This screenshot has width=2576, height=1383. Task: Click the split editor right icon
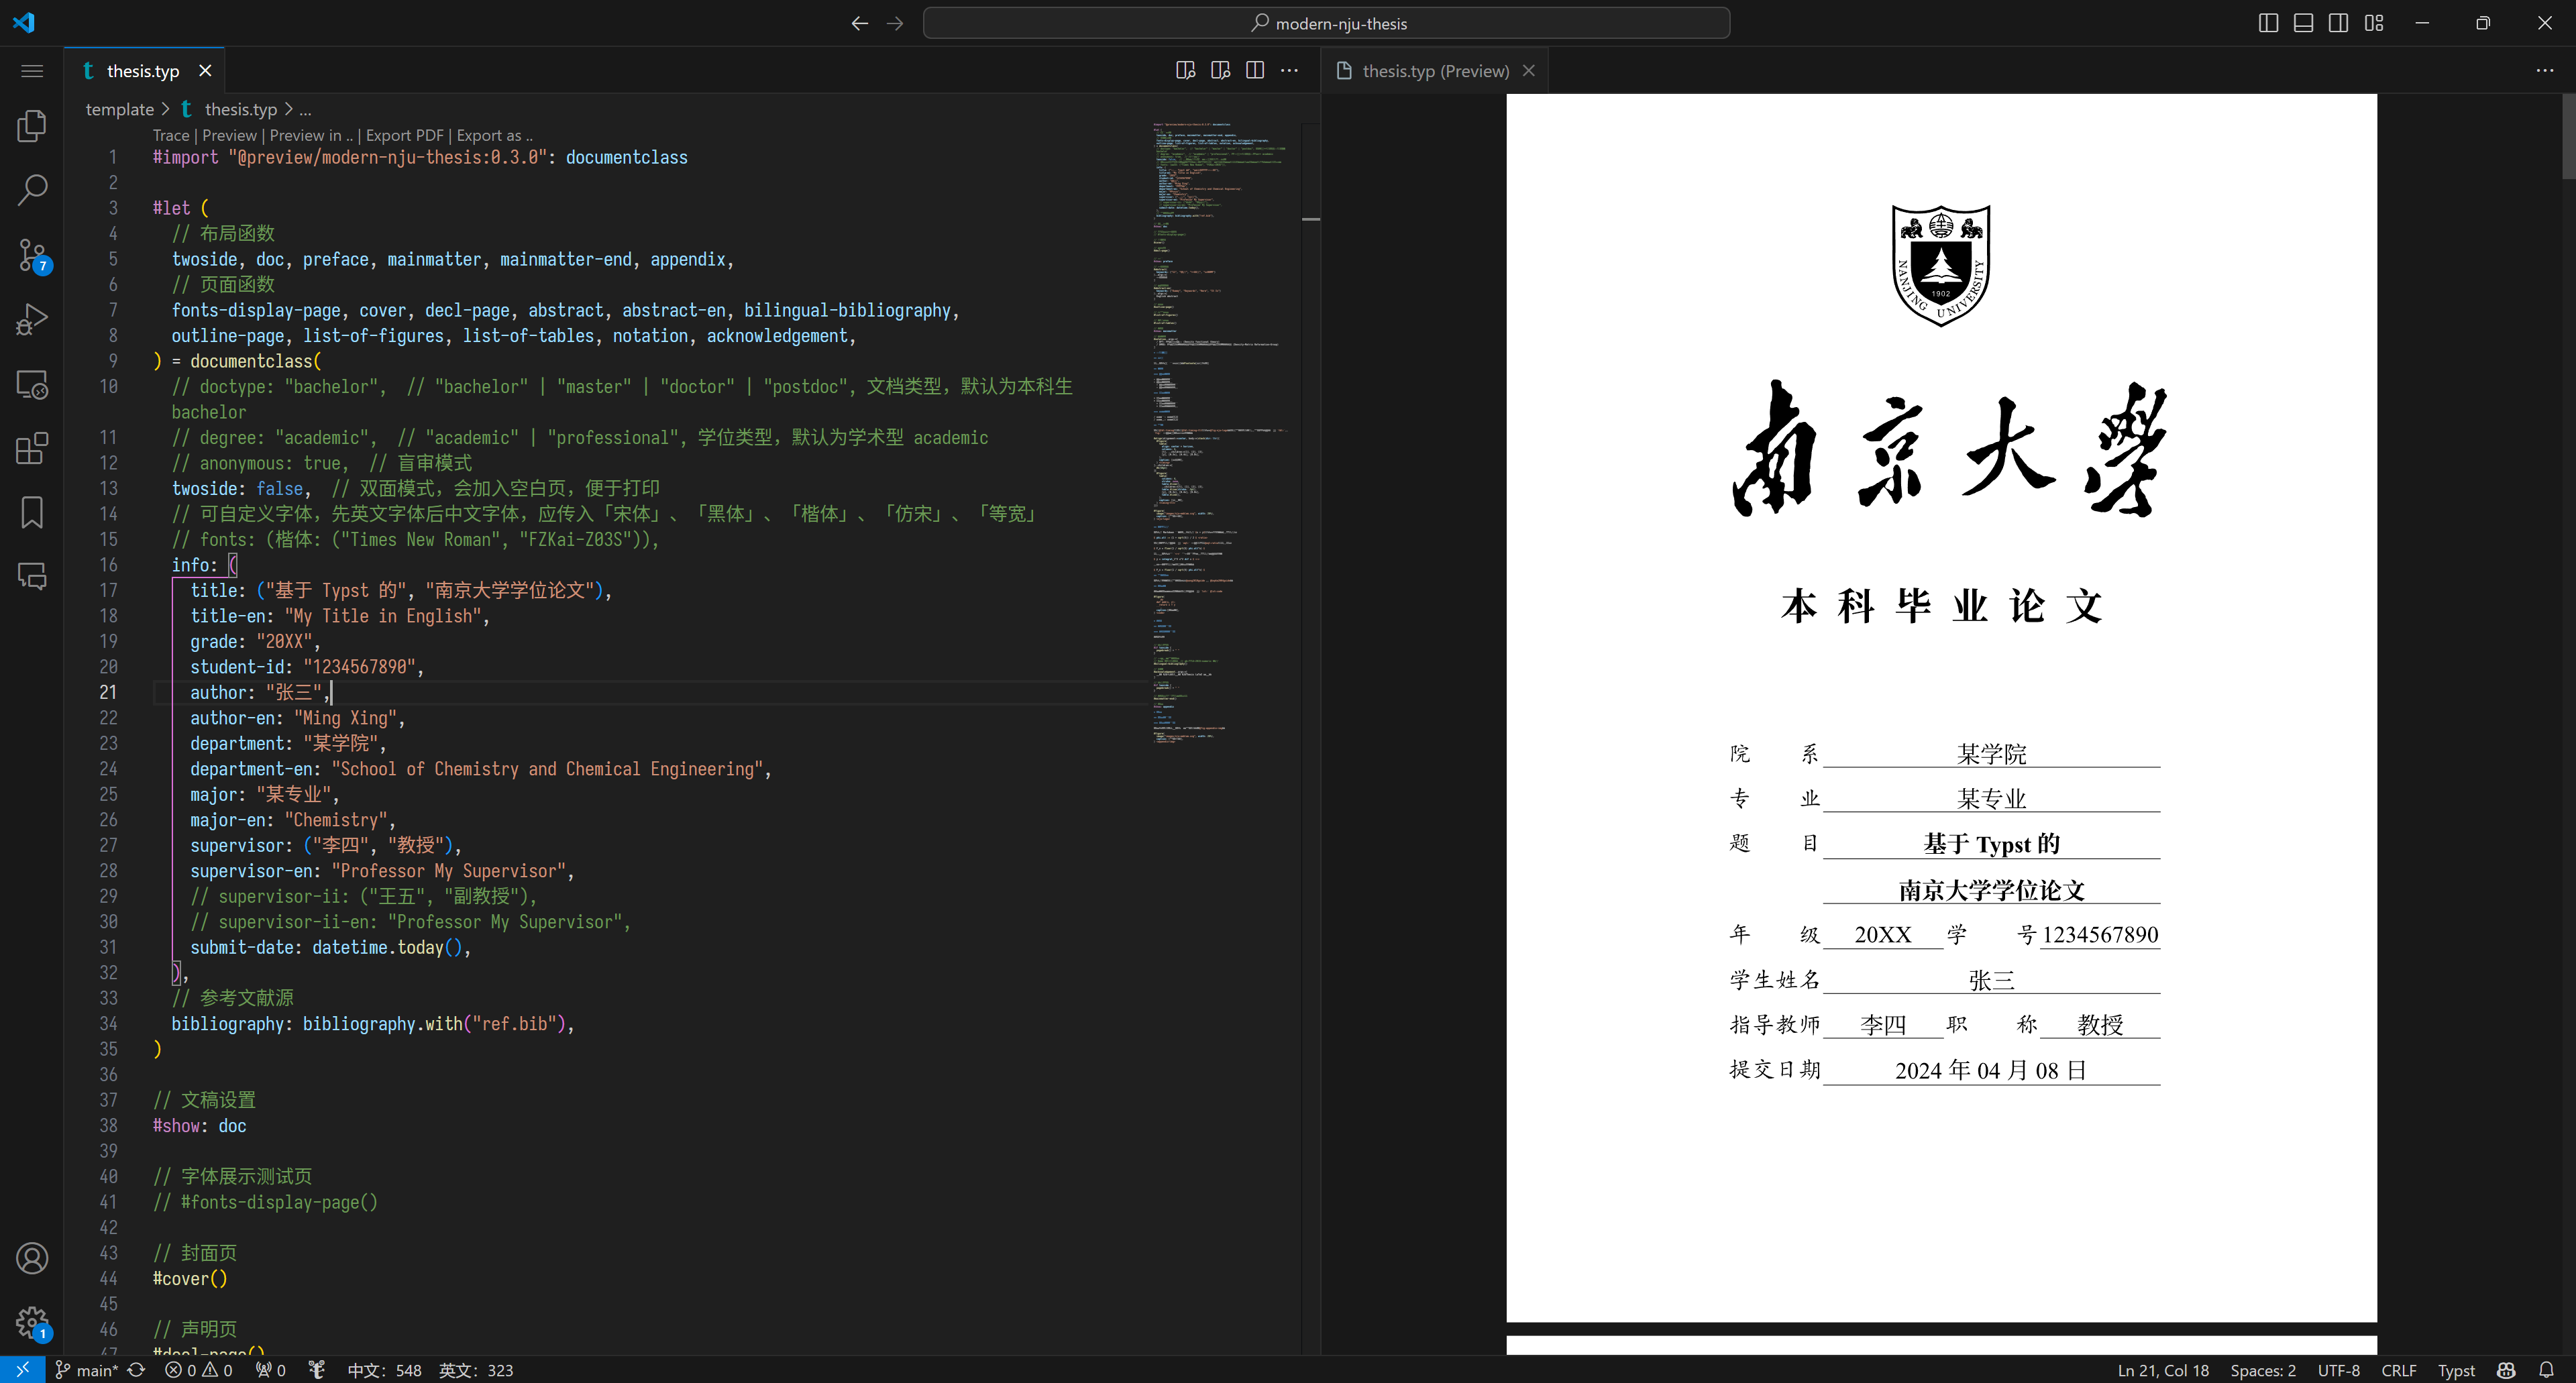pos(1255,70)
